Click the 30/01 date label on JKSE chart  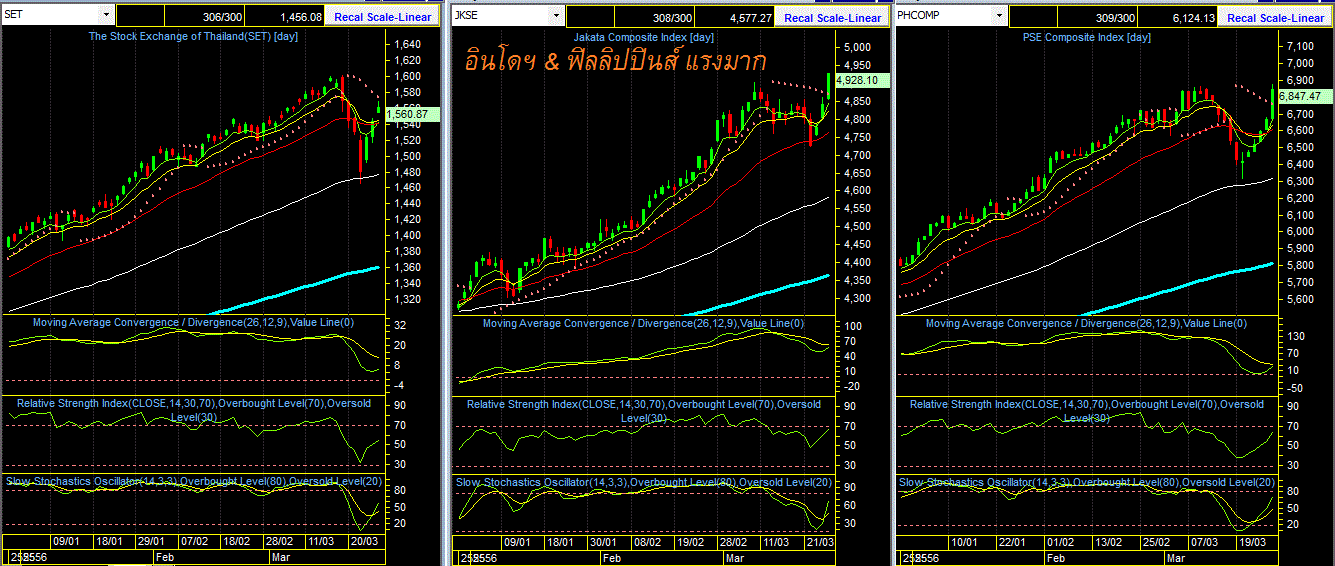[x=603, y=541]
